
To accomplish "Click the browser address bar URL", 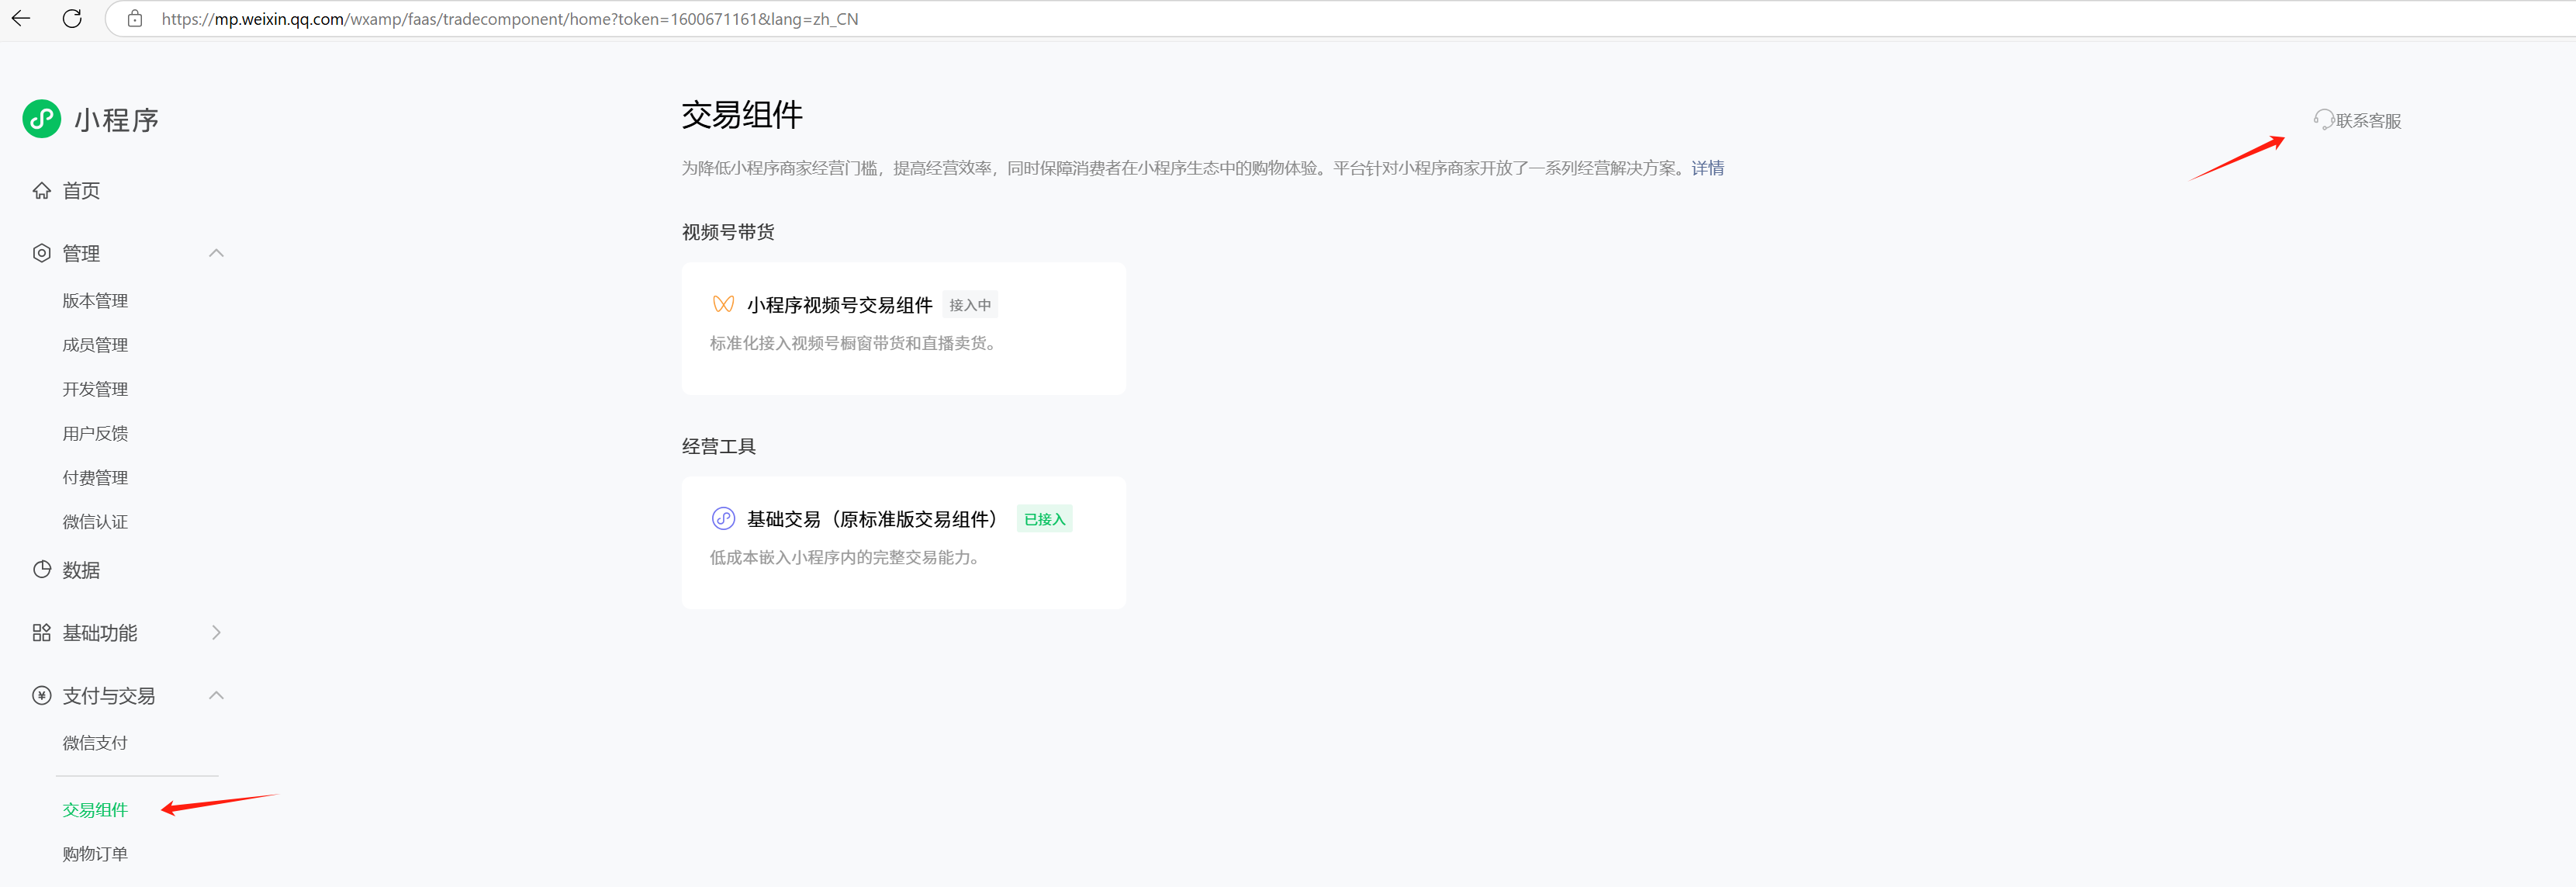I will click(510, 19).
